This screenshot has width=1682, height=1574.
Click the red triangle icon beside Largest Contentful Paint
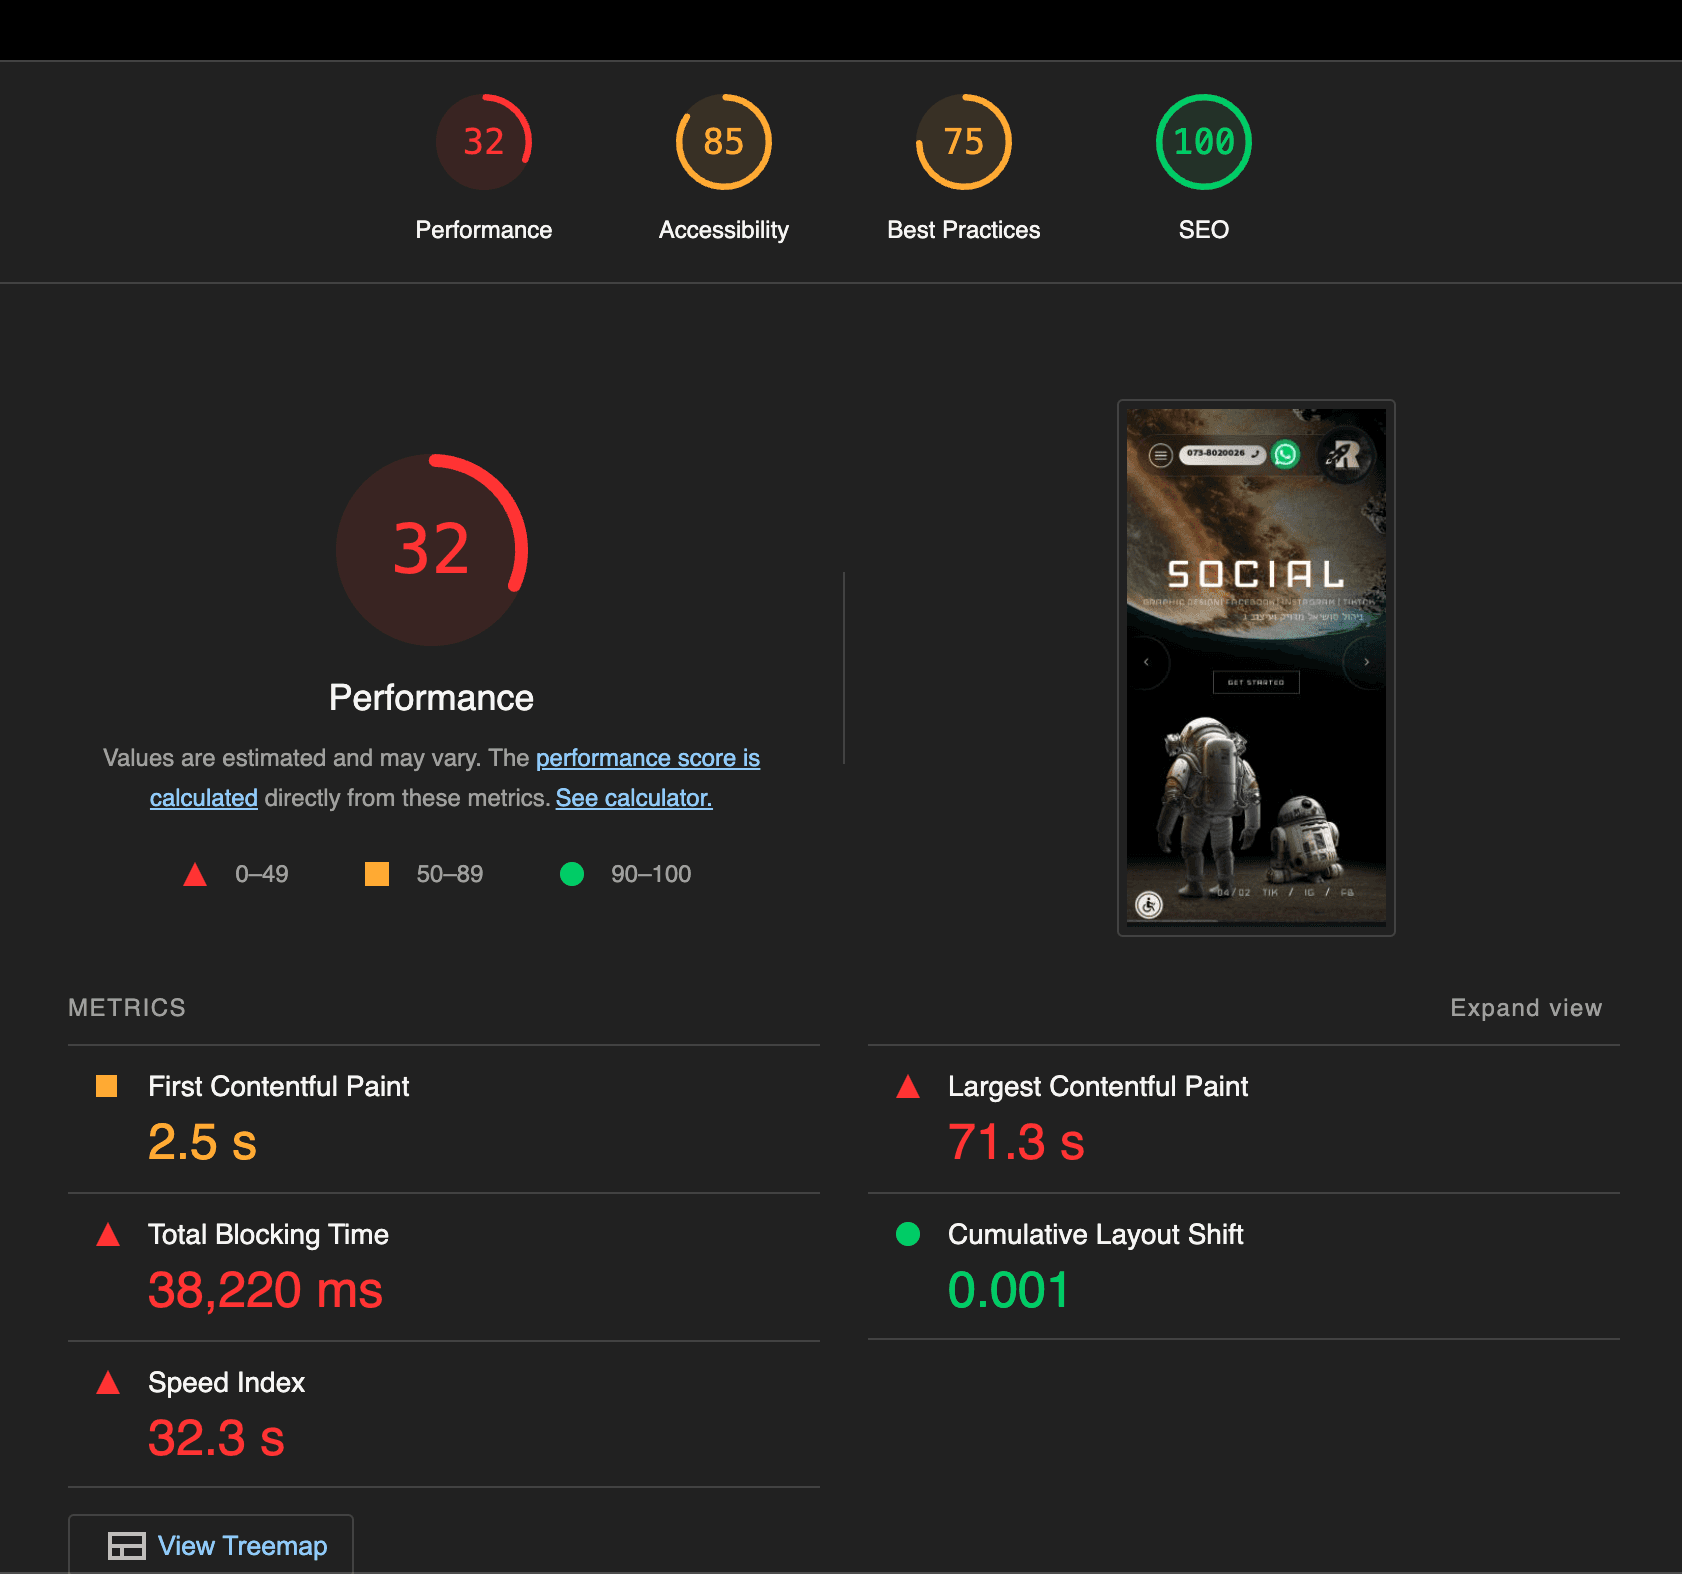[907, 1087]
